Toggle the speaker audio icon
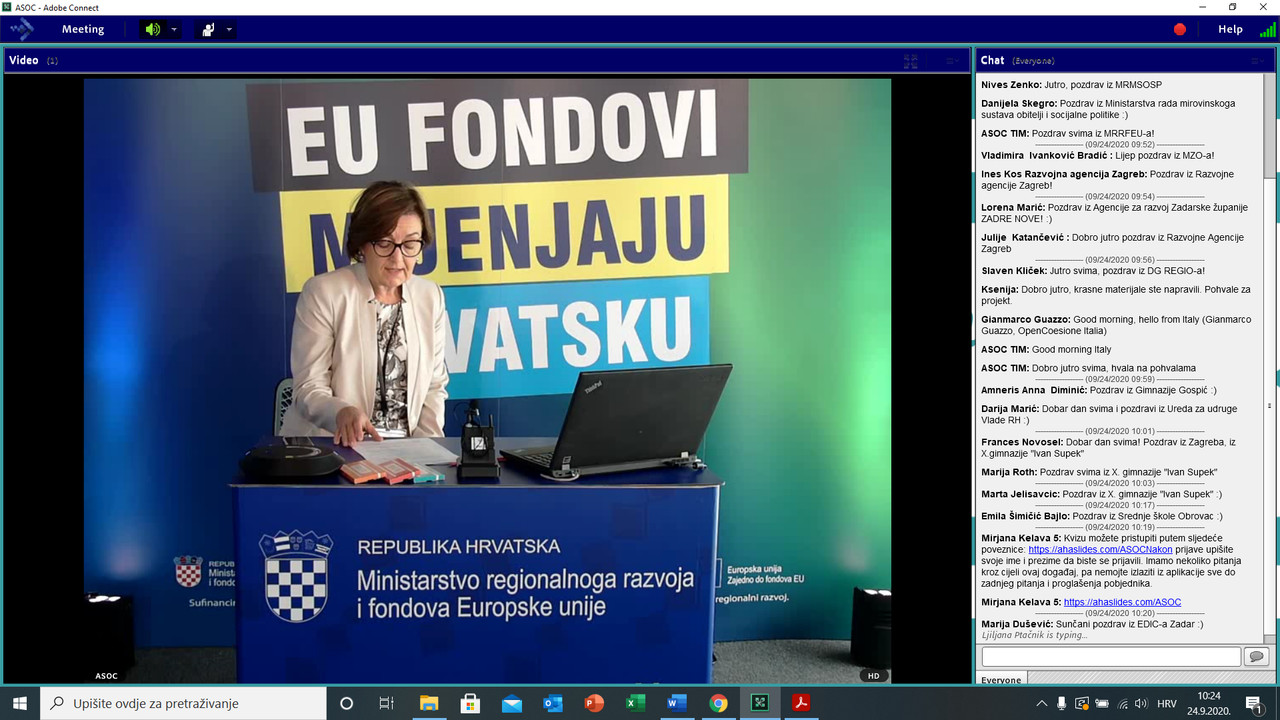Screen dimensions: 1280x720 click(152, 29)
